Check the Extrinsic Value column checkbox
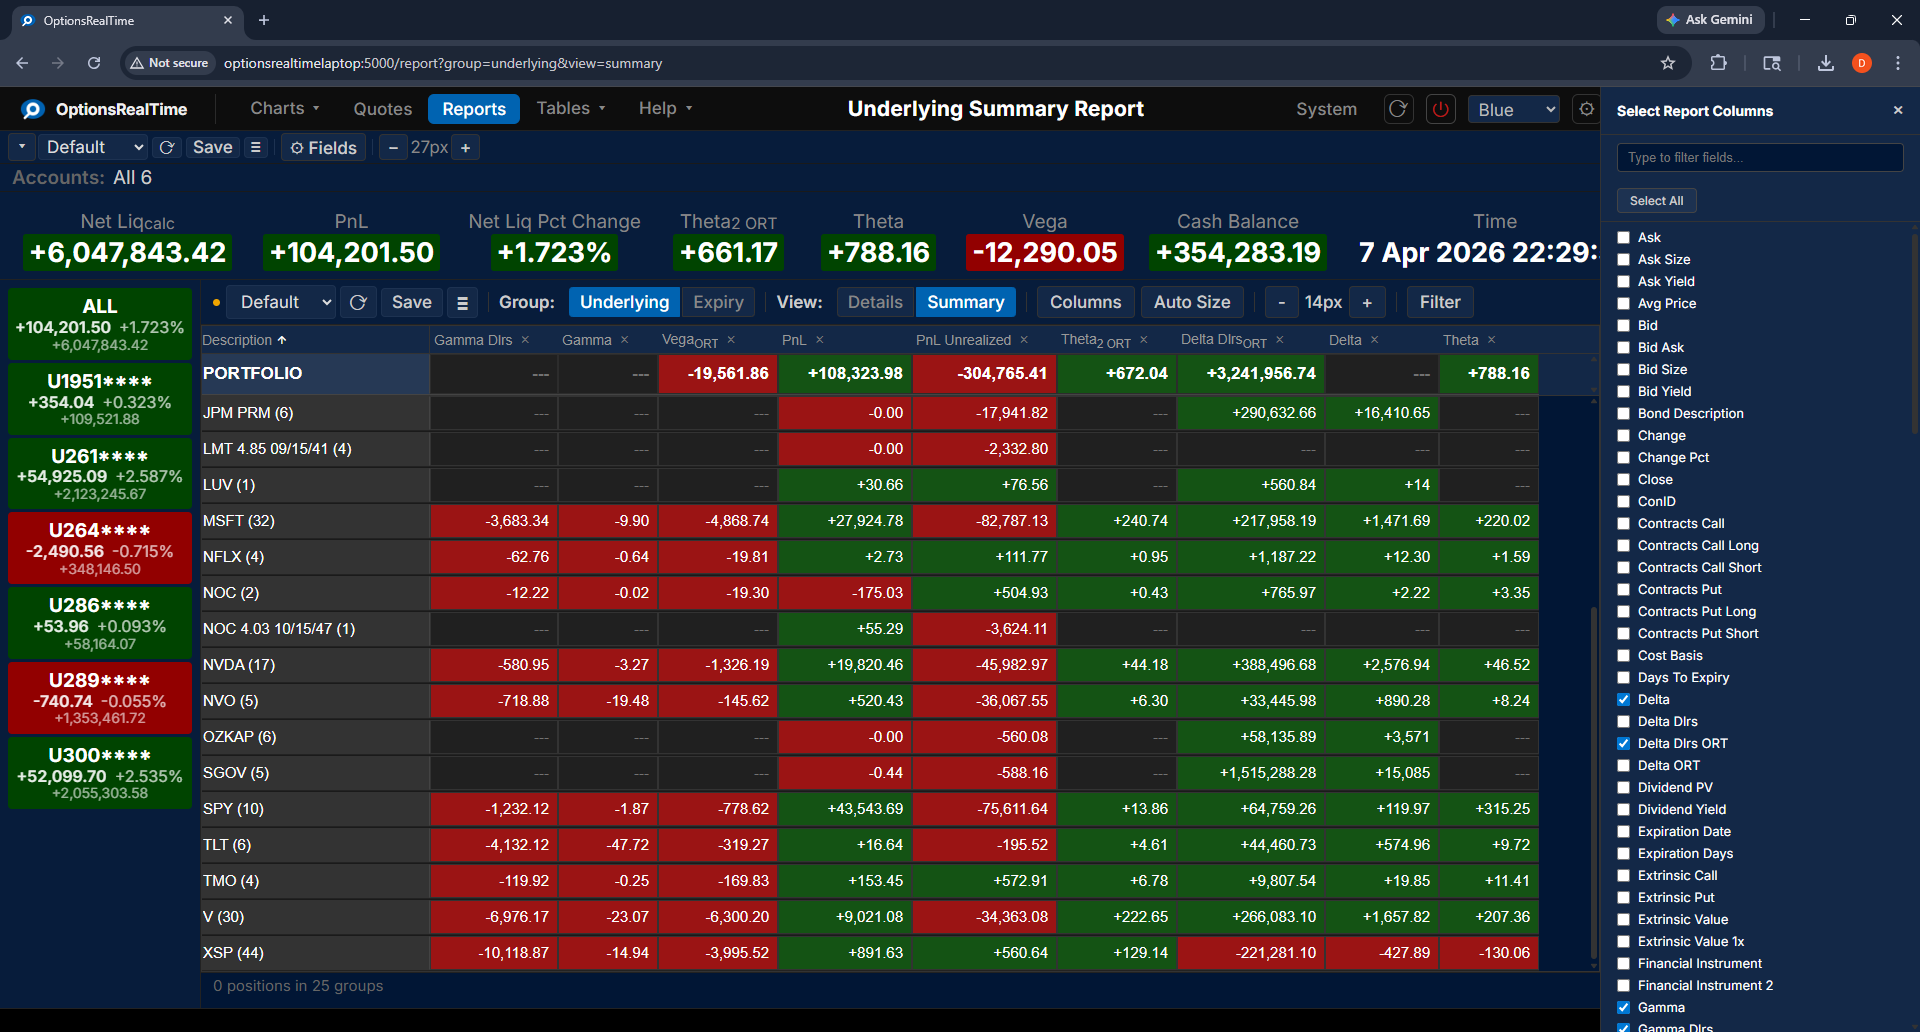The height and width of the screenshot is (1032, 1920). tap(1624, 920)
